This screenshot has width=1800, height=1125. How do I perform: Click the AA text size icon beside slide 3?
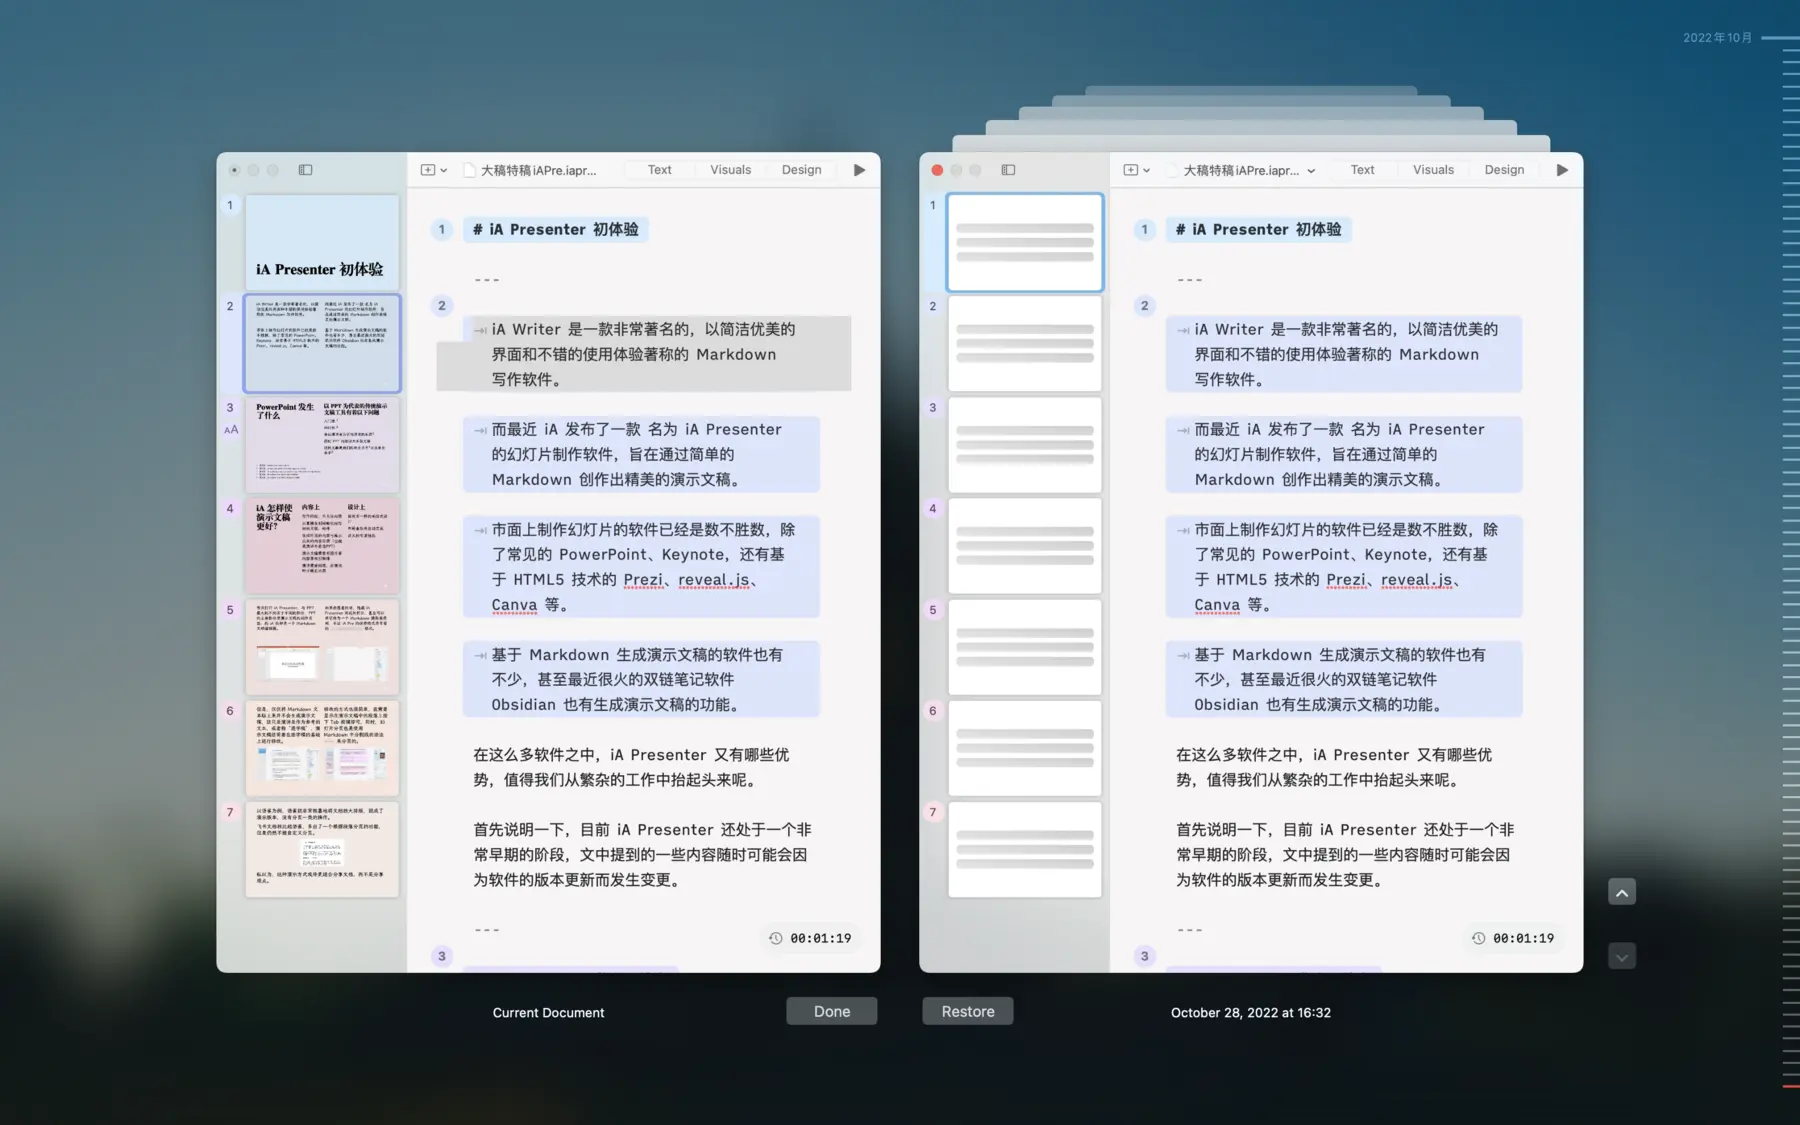click(231, 430)
